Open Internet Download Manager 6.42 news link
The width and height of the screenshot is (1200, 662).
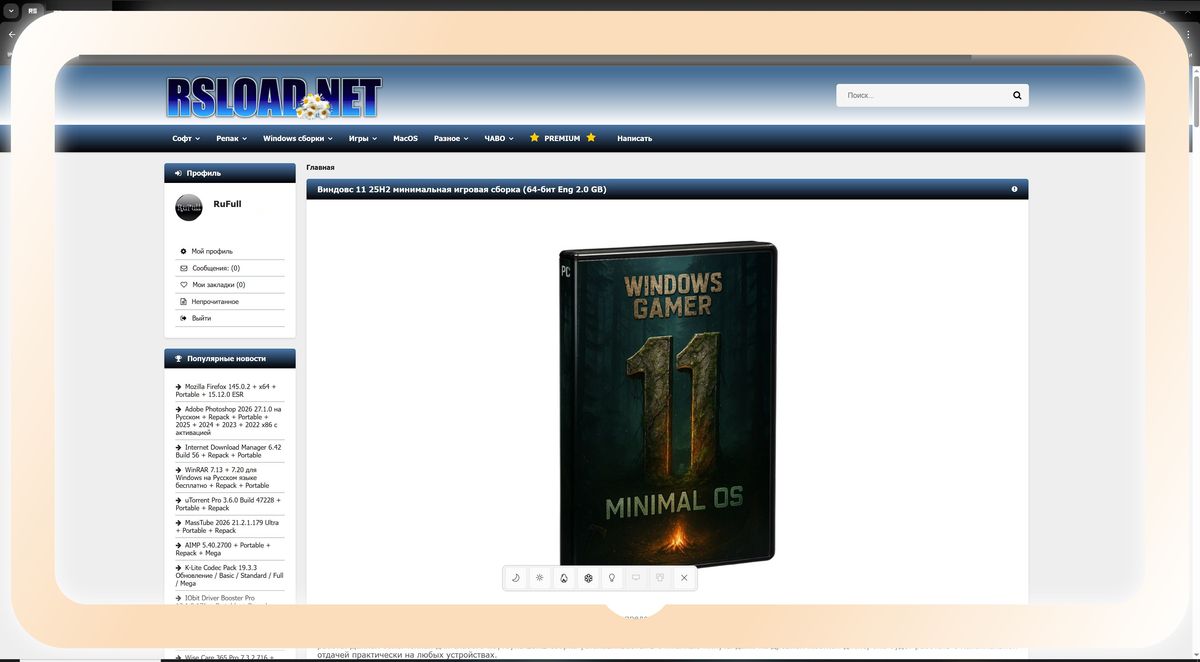[228, 451]
